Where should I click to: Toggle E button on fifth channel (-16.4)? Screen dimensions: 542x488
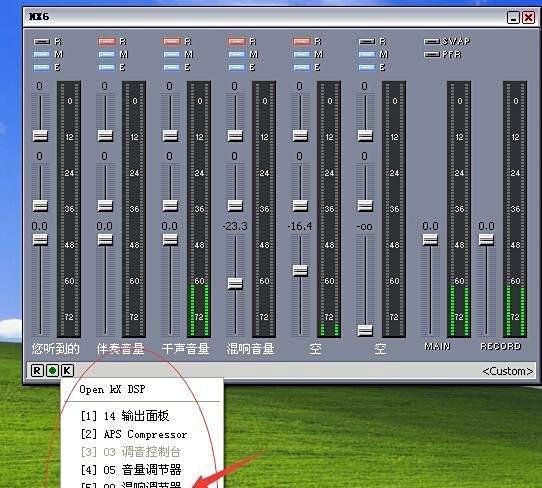click(302, 67)
